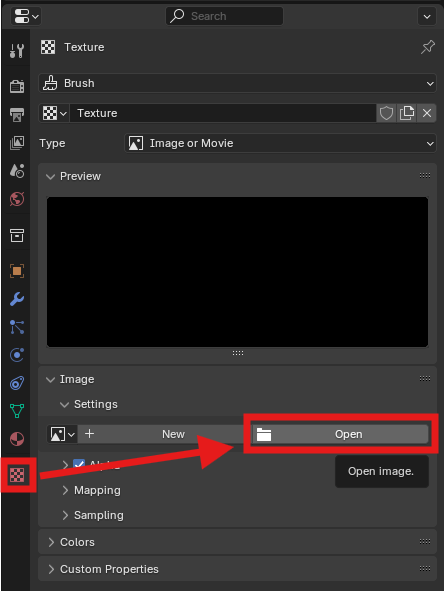Toggle the Alpha checkbox

coord(79,465)
